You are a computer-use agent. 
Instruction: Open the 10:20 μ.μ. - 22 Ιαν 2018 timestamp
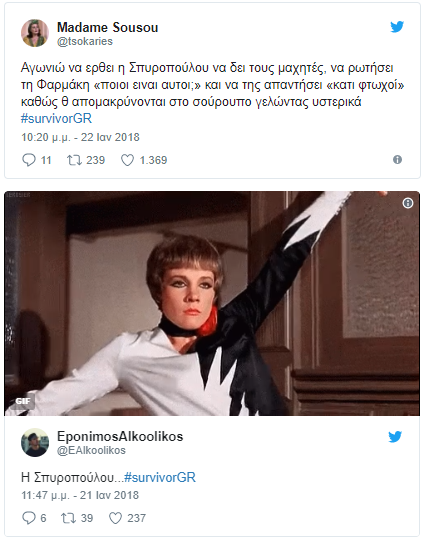[x=80, y=137]
